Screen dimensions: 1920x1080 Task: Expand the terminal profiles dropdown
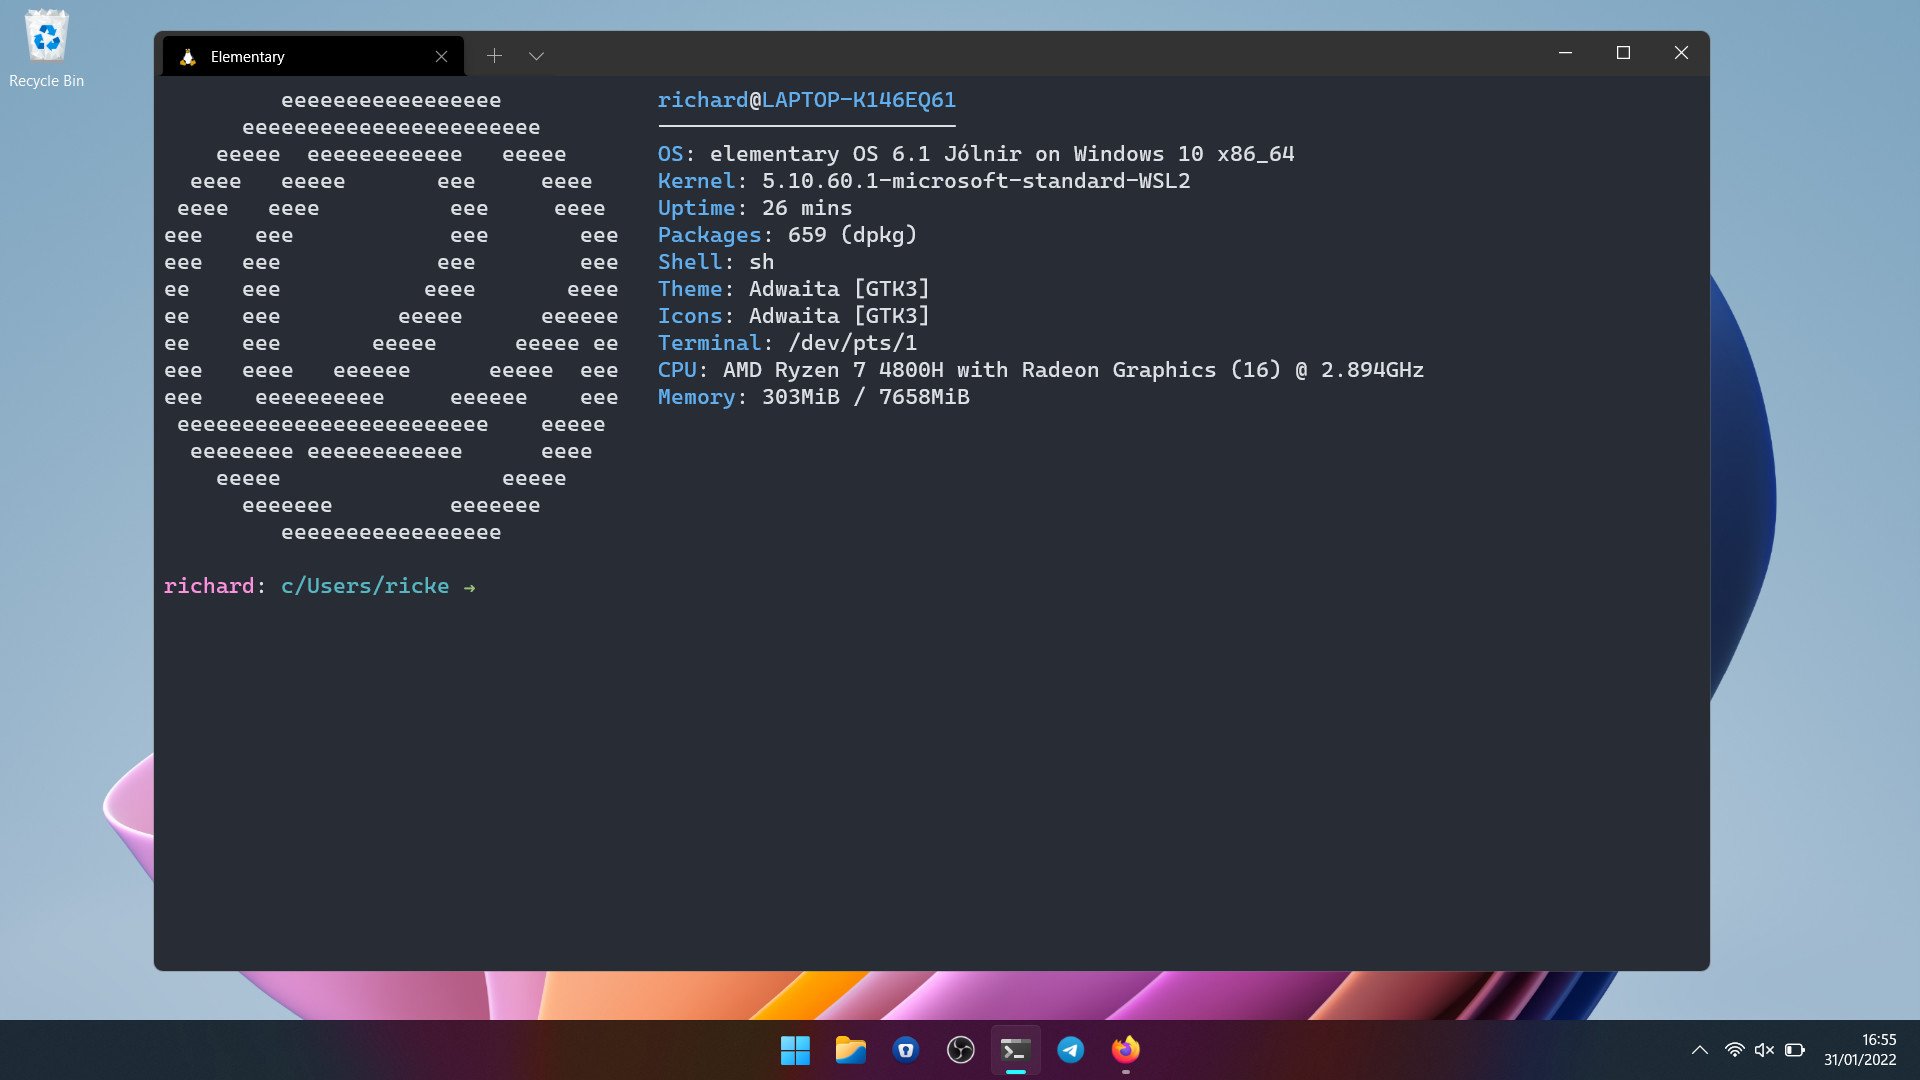coord(536,56)
